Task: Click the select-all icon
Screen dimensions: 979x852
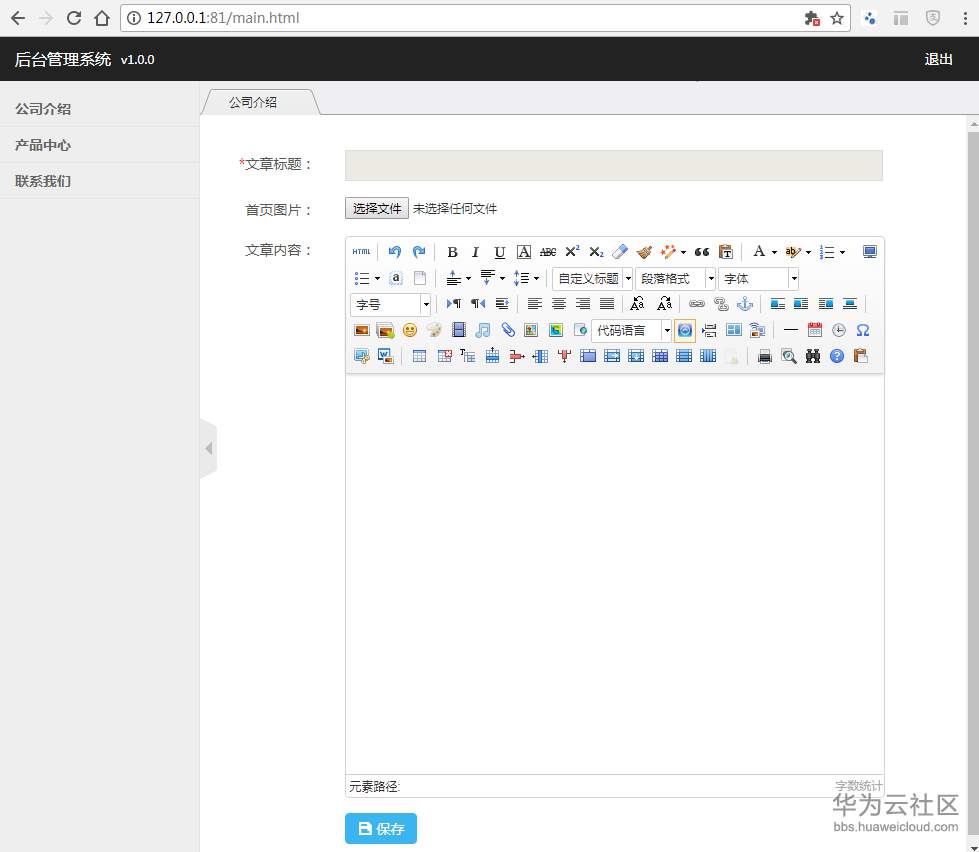Action: coord(395,278)
